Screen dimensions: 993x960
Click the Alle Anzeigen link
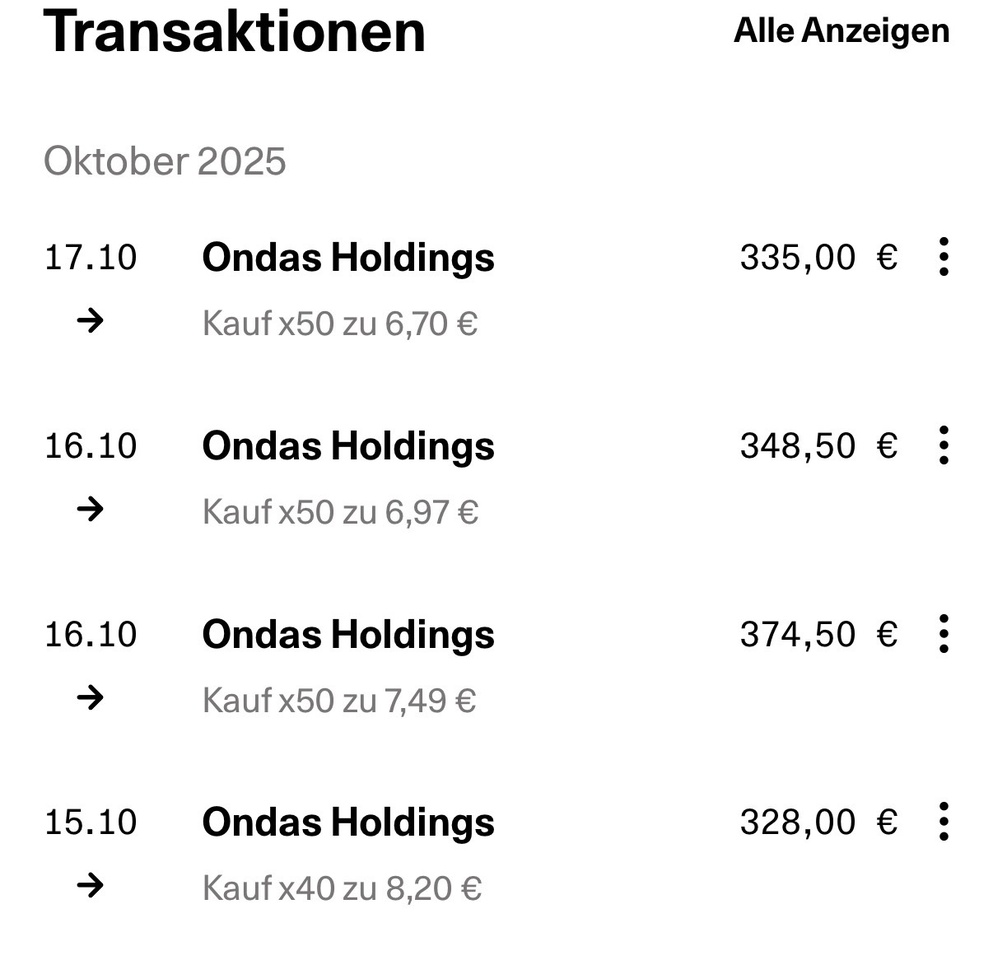[x=841, y=31]
